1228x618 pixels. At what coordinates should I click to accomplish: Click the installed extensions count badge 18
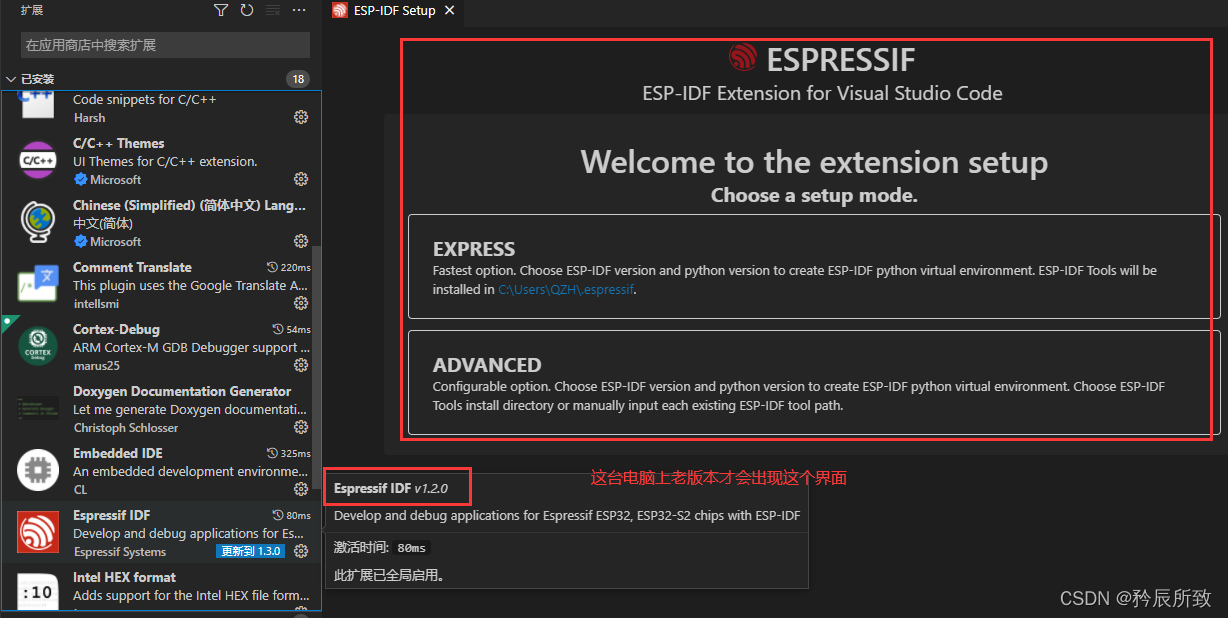[x=297, y=79]
